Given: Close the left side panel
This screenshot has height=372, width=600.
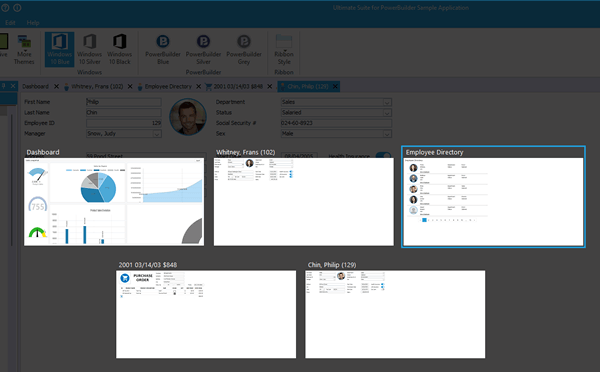Looking at the screenshot, I should coord(13,86).
